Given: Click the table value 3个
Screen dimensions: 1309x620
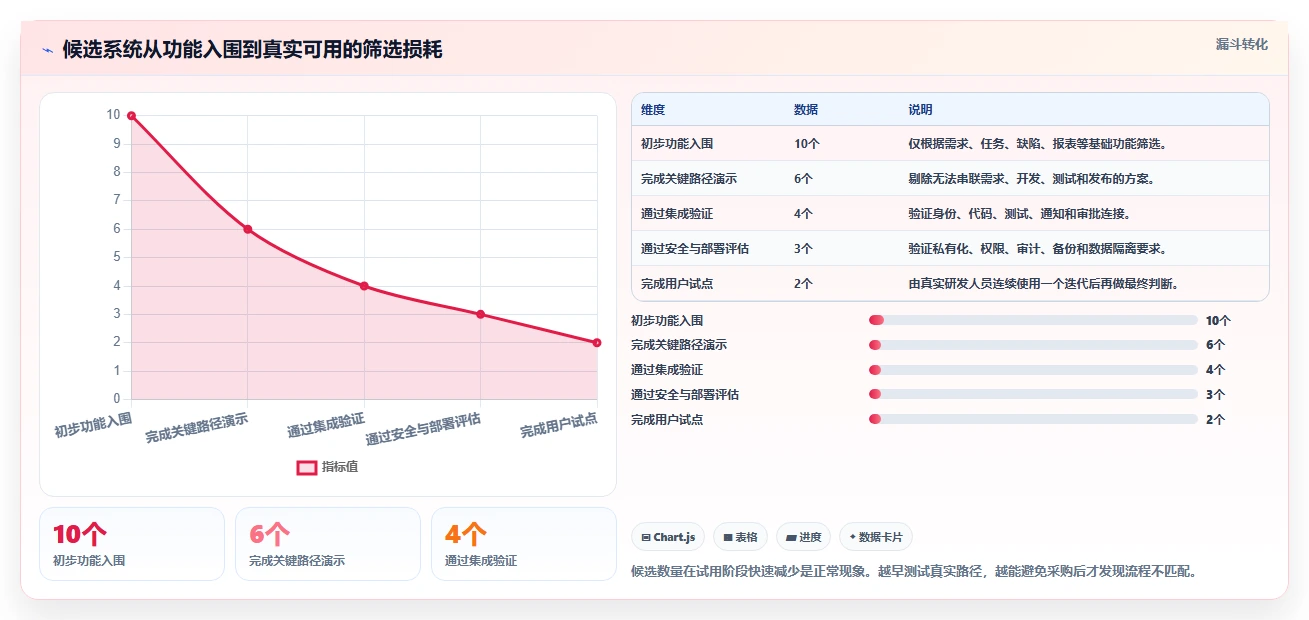Looking at the screenshot, I should click(804, 249).
